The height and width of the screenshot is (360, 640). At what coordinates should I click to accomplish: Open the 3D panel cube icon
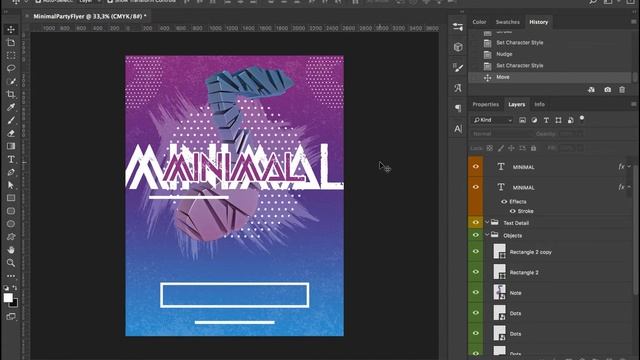[x=458, y=47]
